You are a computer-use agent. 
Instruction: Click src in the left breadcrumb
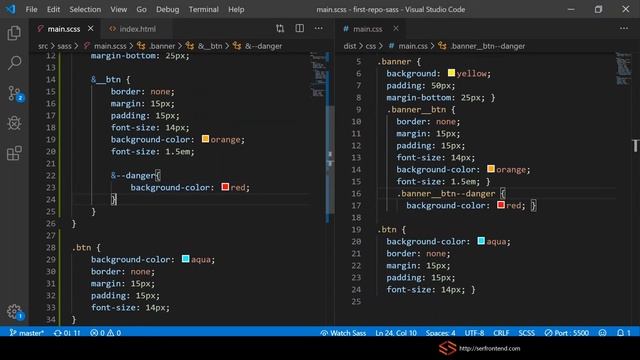point(43,46)
